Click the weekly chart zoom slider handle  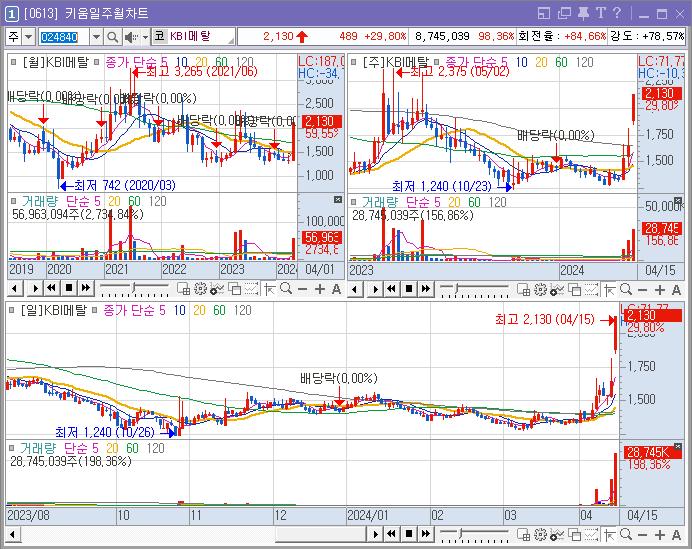click(456, 289)
